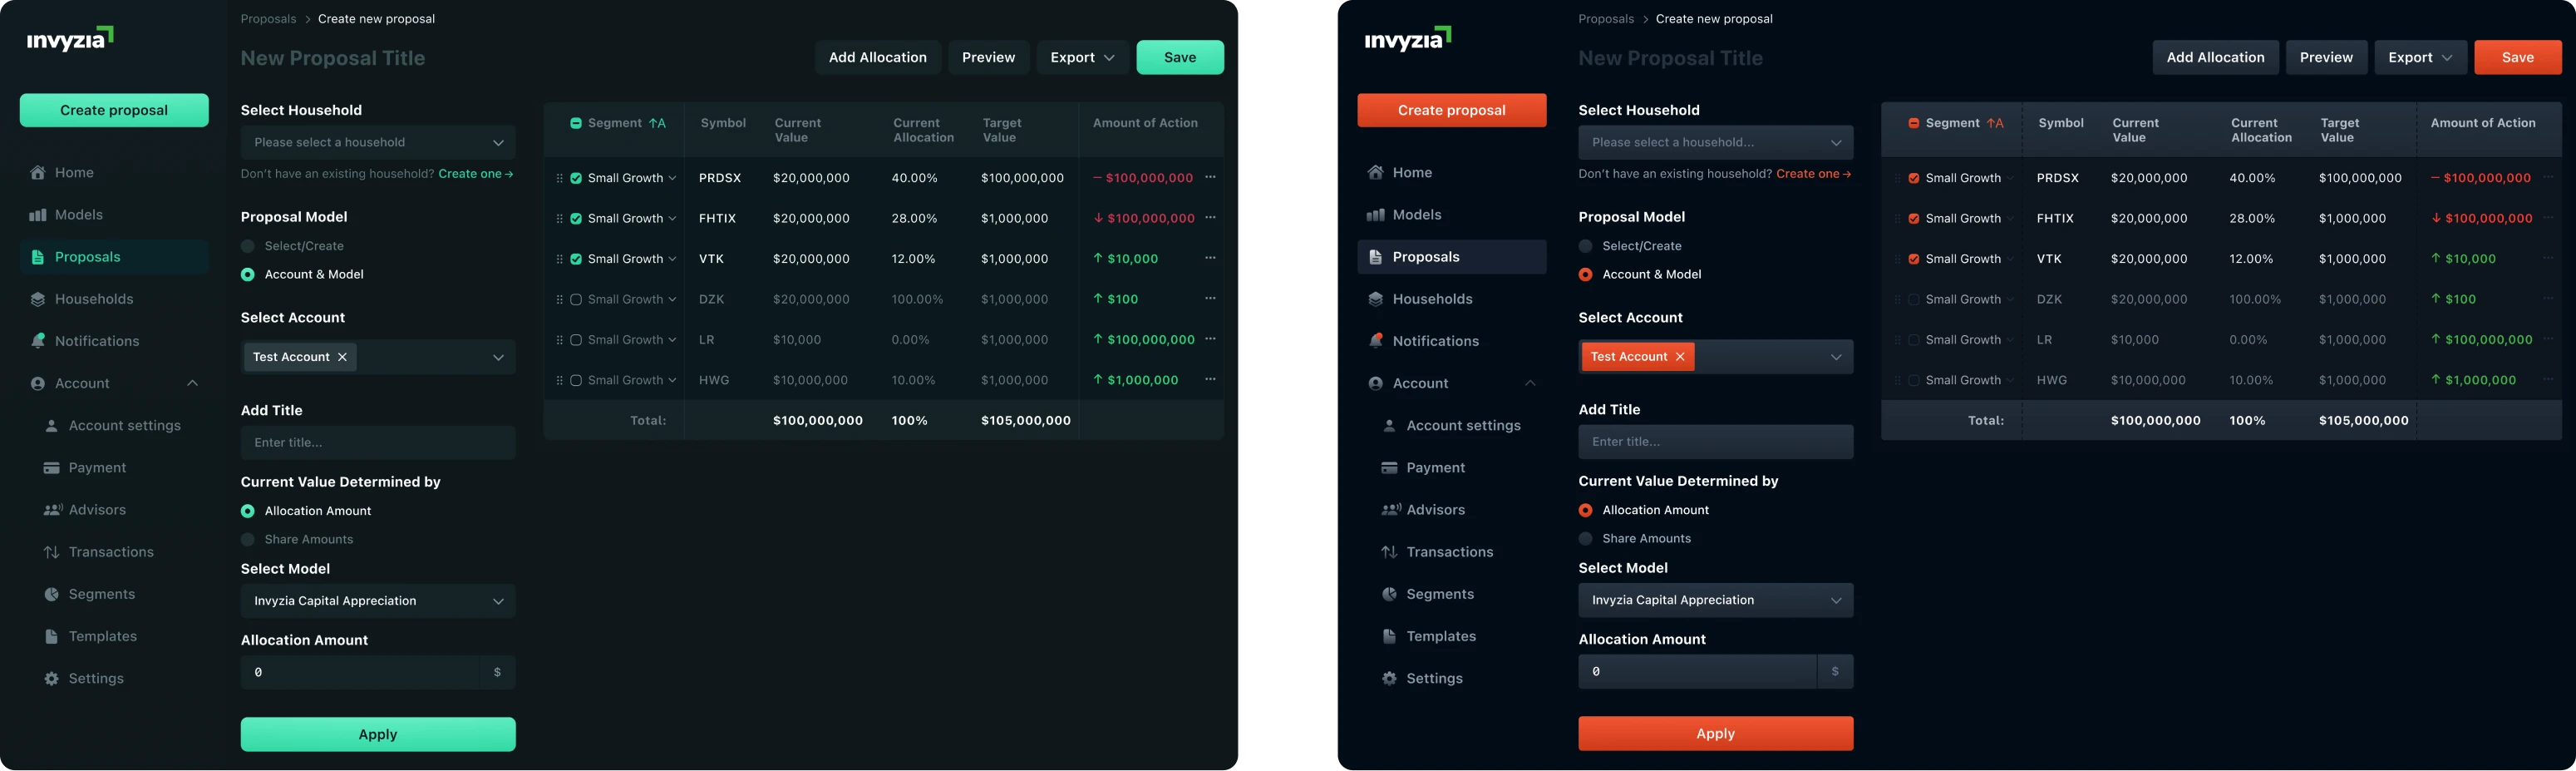The width and height of the screenshot is (2576, 771).
Task: Check the LR row checkbox in the green-theme table
Action: pyautogui.click(x=576, y=340)
